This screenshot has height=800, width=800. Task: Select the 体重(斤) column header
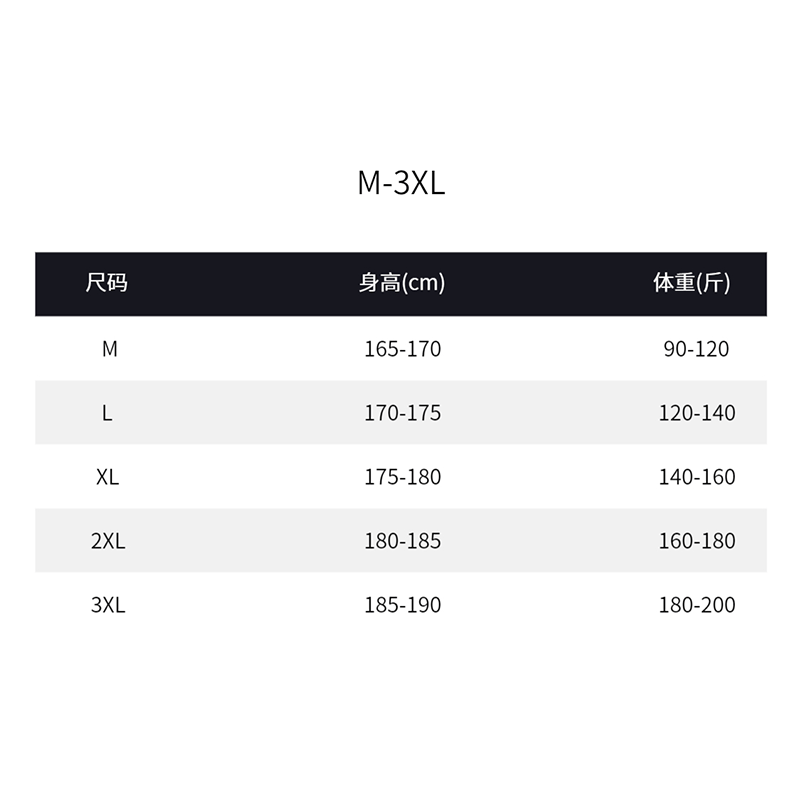click(x=691, y=283)
